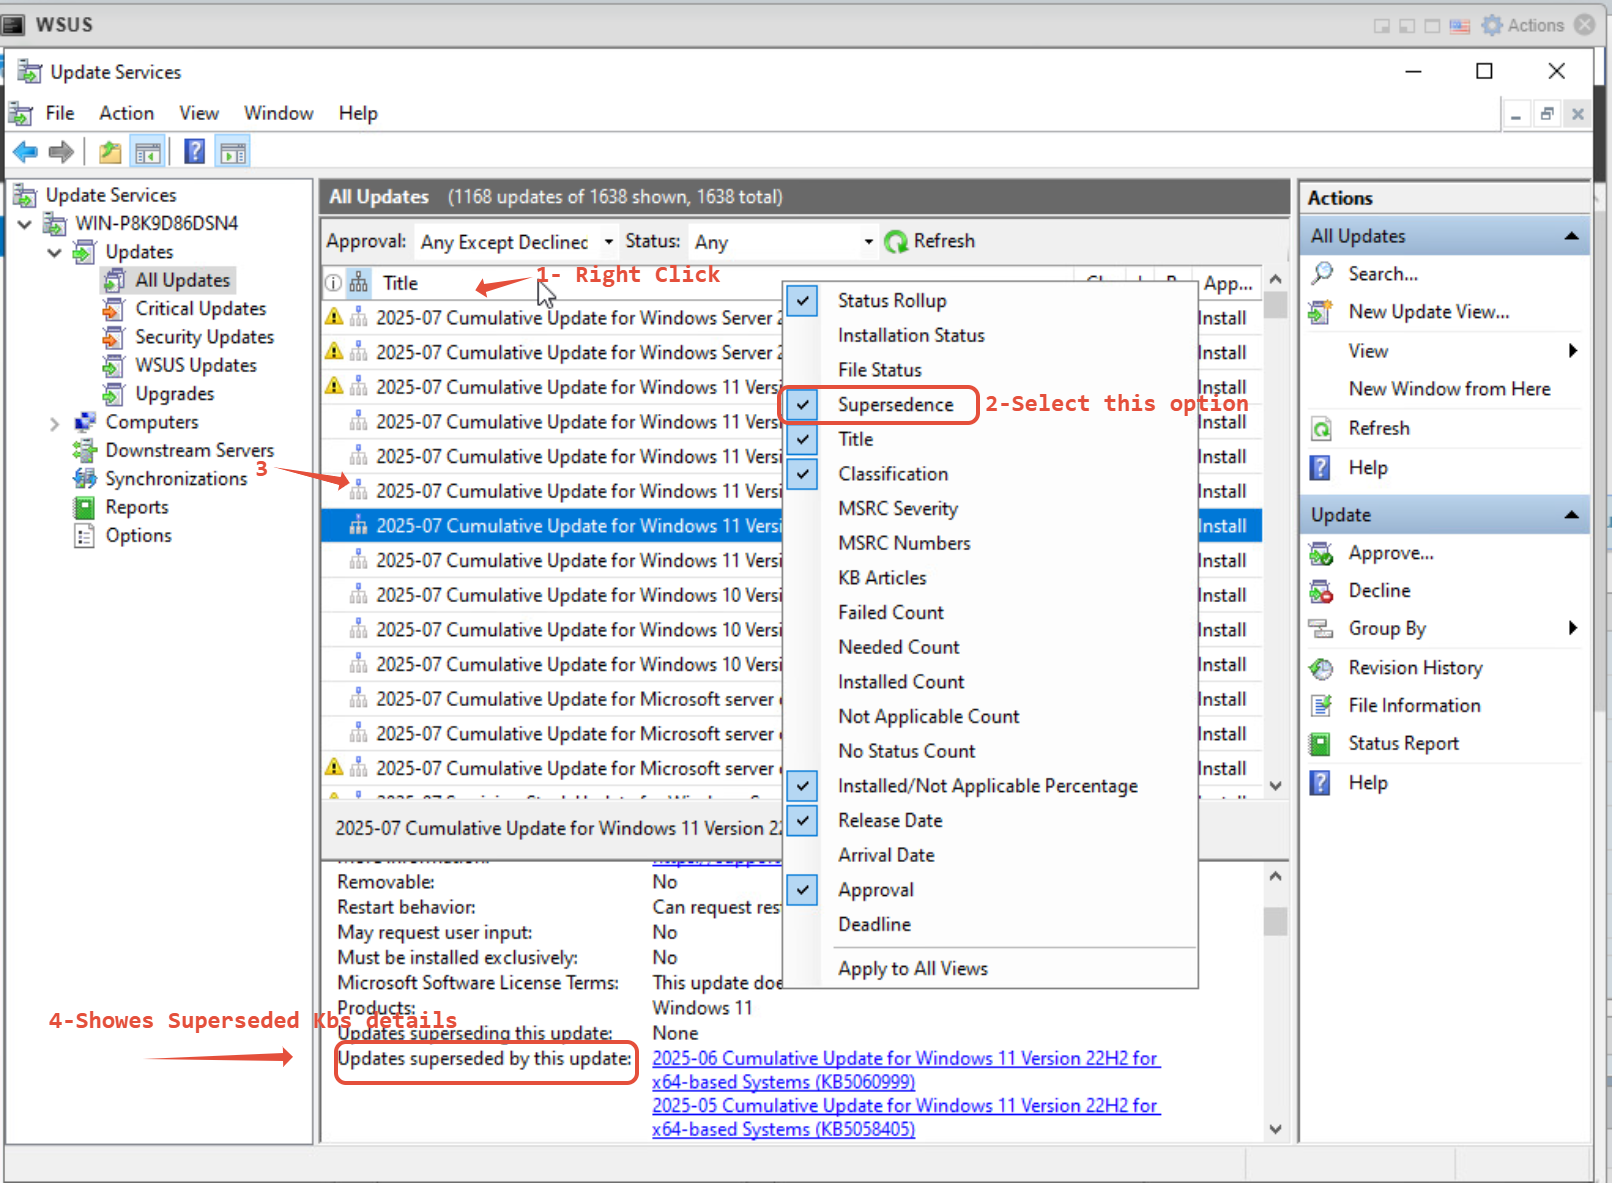Click the Synchronizations node icon

tap(85, 479)
